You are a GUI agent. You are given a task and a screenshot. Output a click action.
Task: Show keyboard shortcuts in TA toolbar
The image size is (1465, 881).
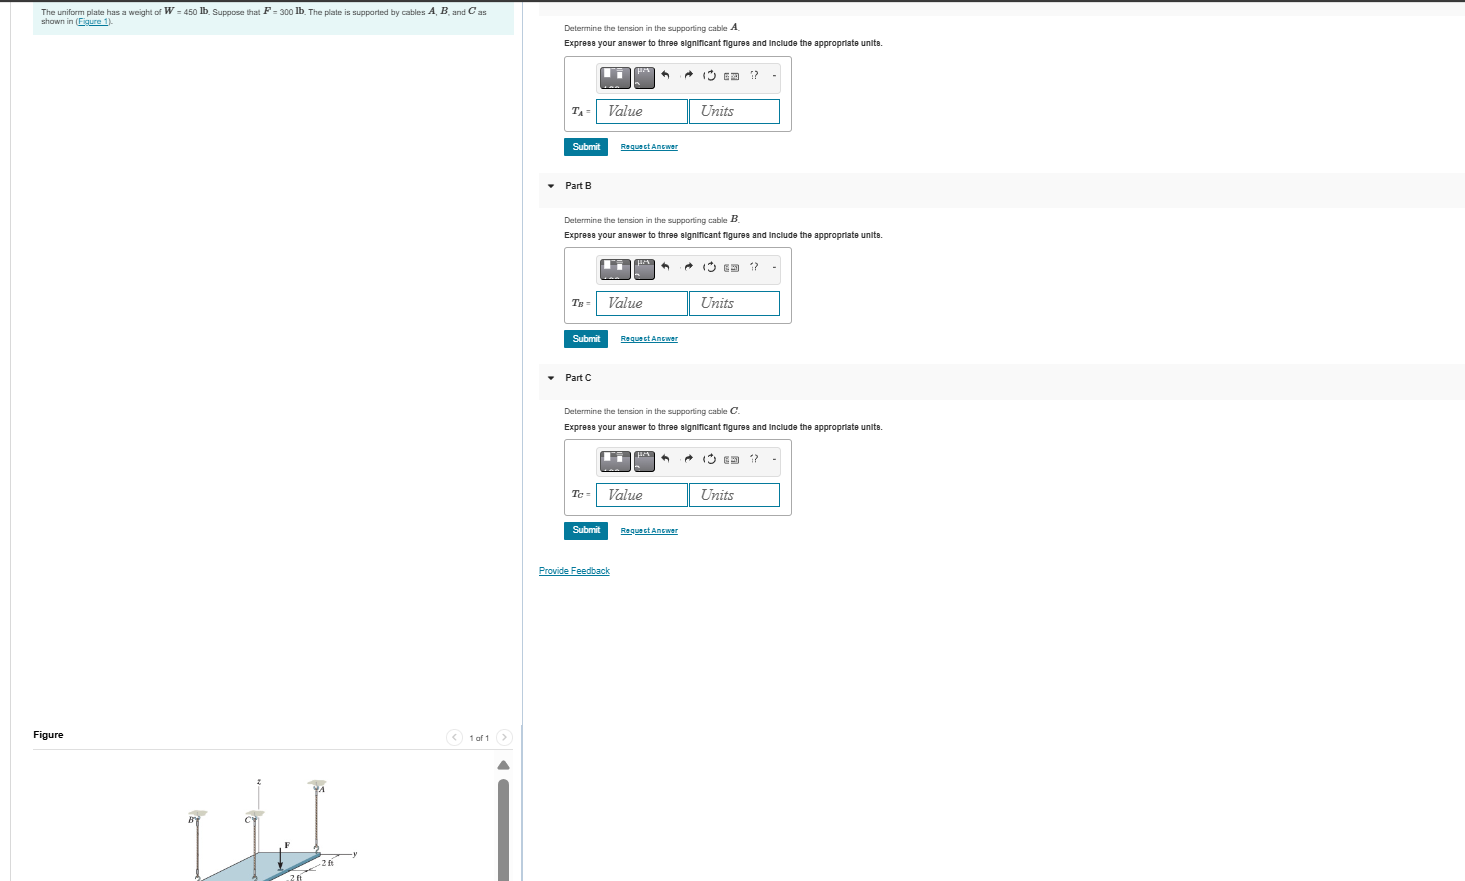(x=732, y=75)
